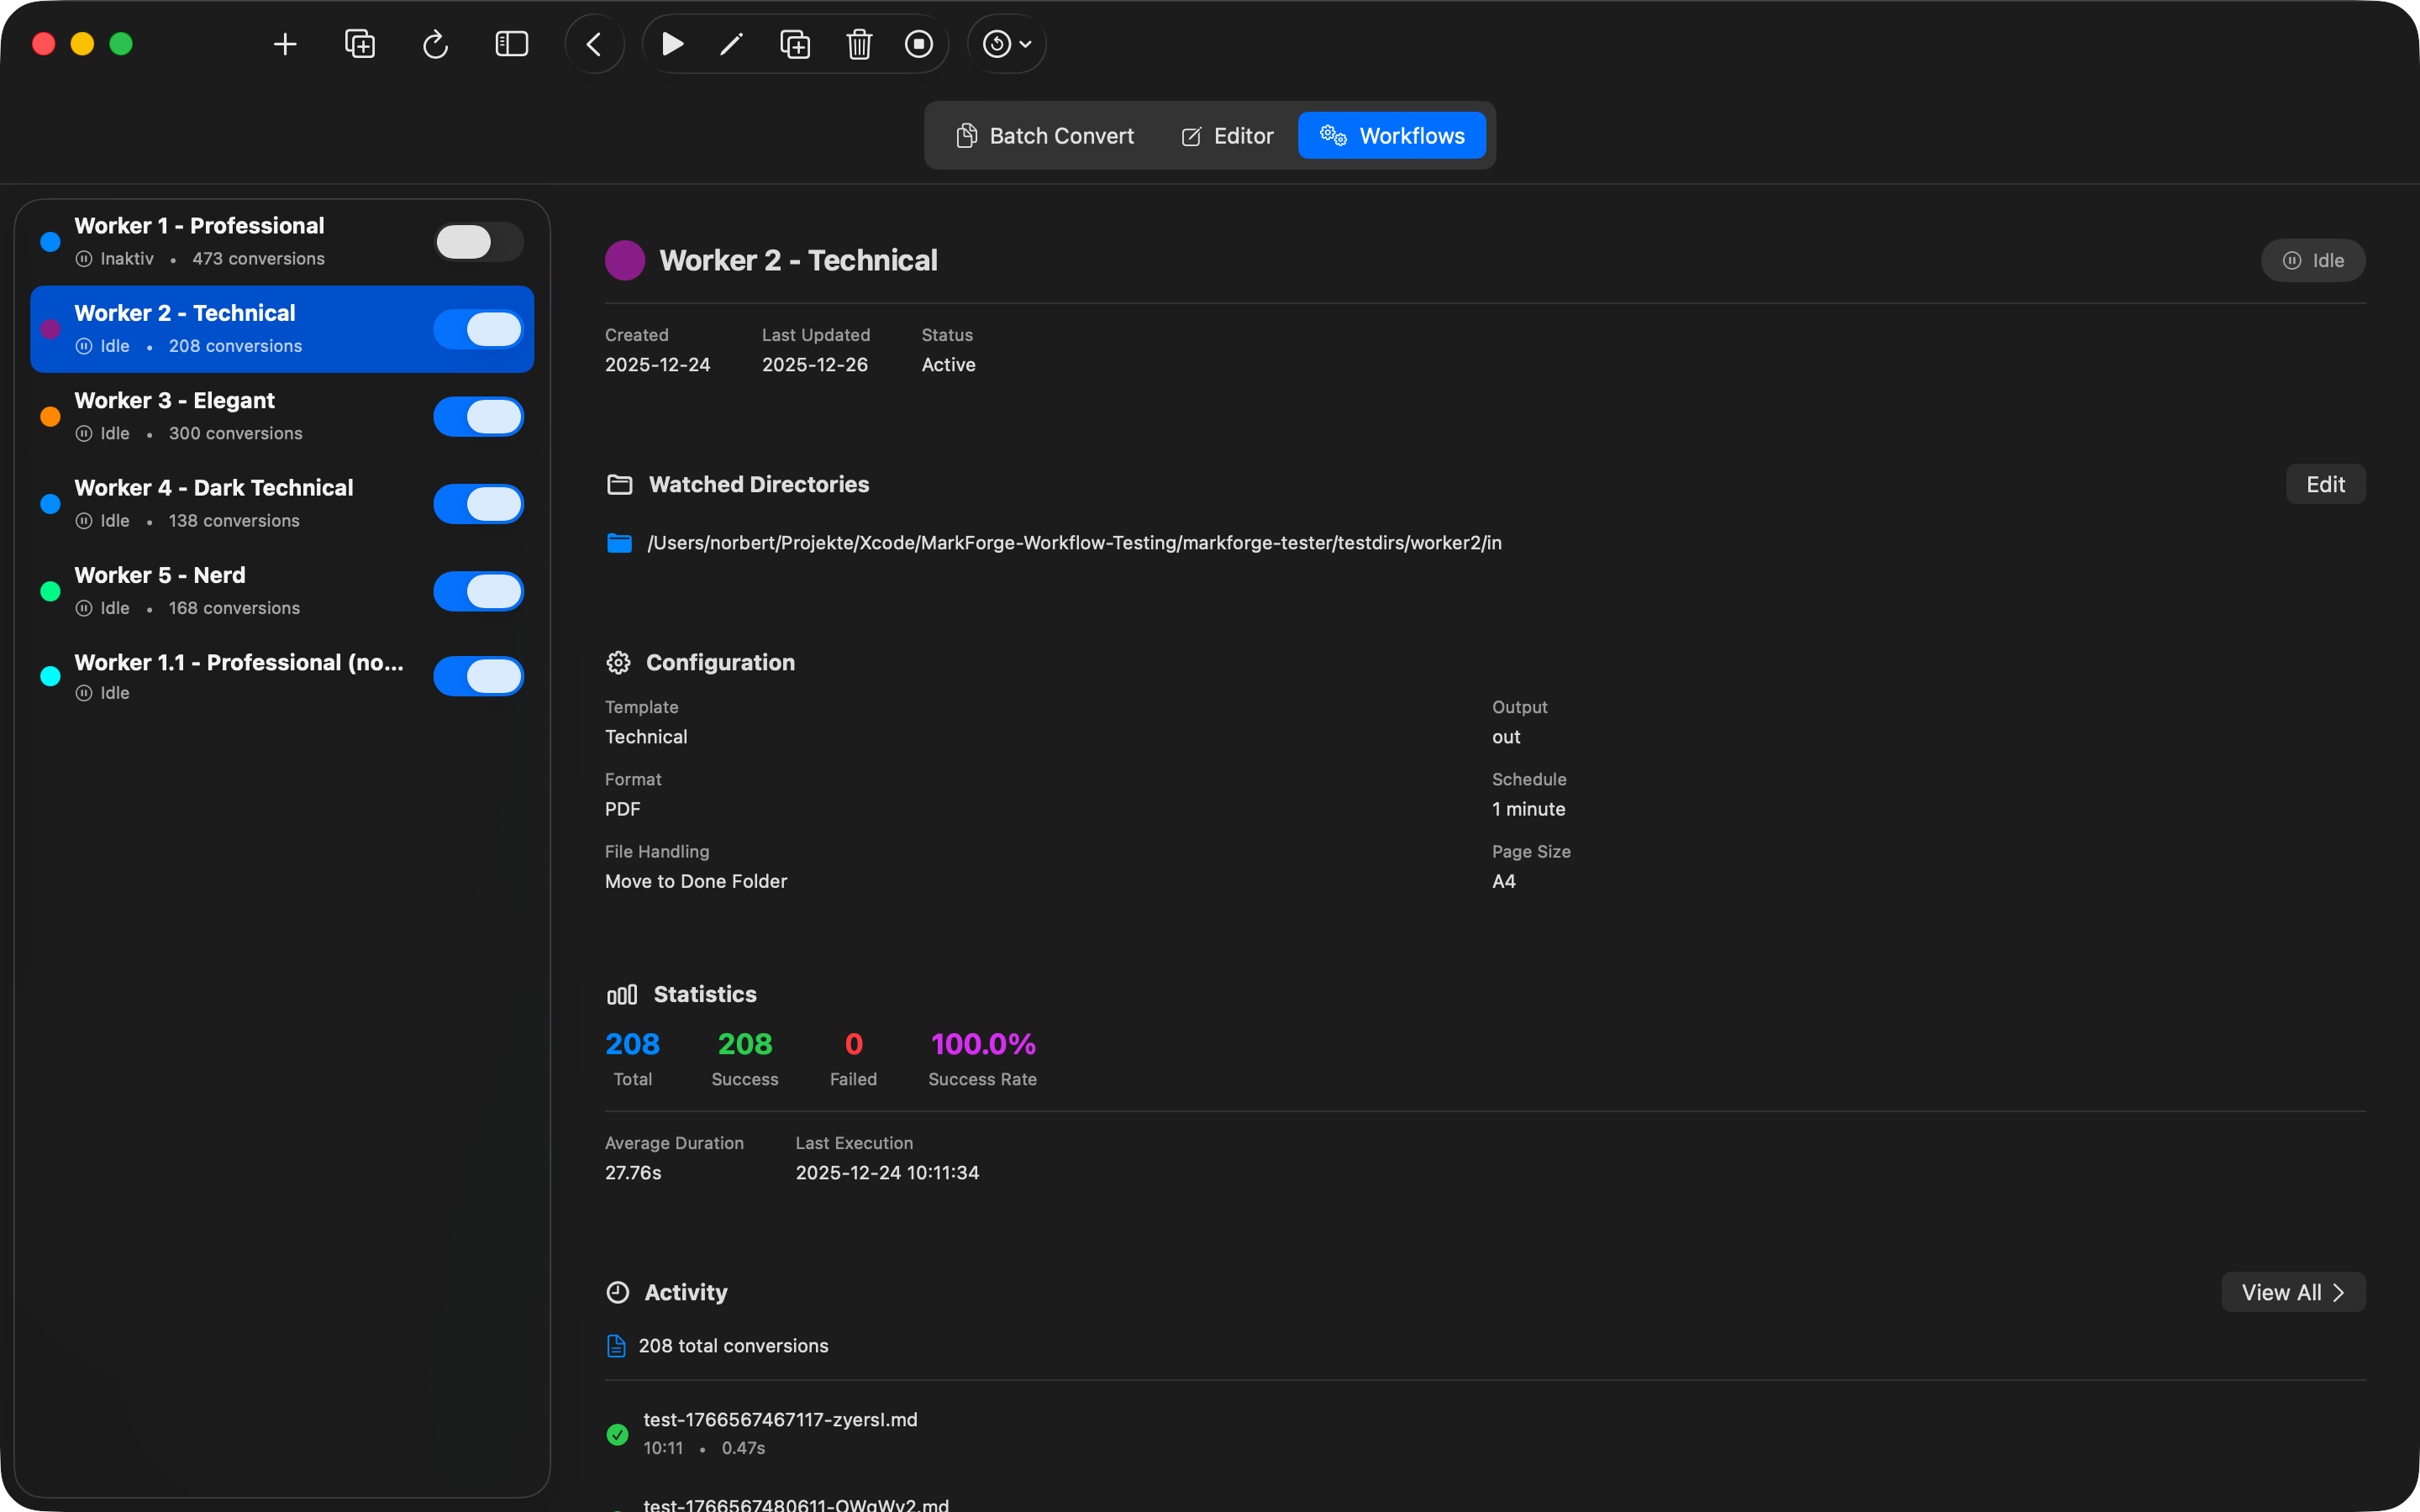This screenshot has width=2420, height=1512.
Task: Click the folder icon beside watched path
Action: (x=620, y=543)
